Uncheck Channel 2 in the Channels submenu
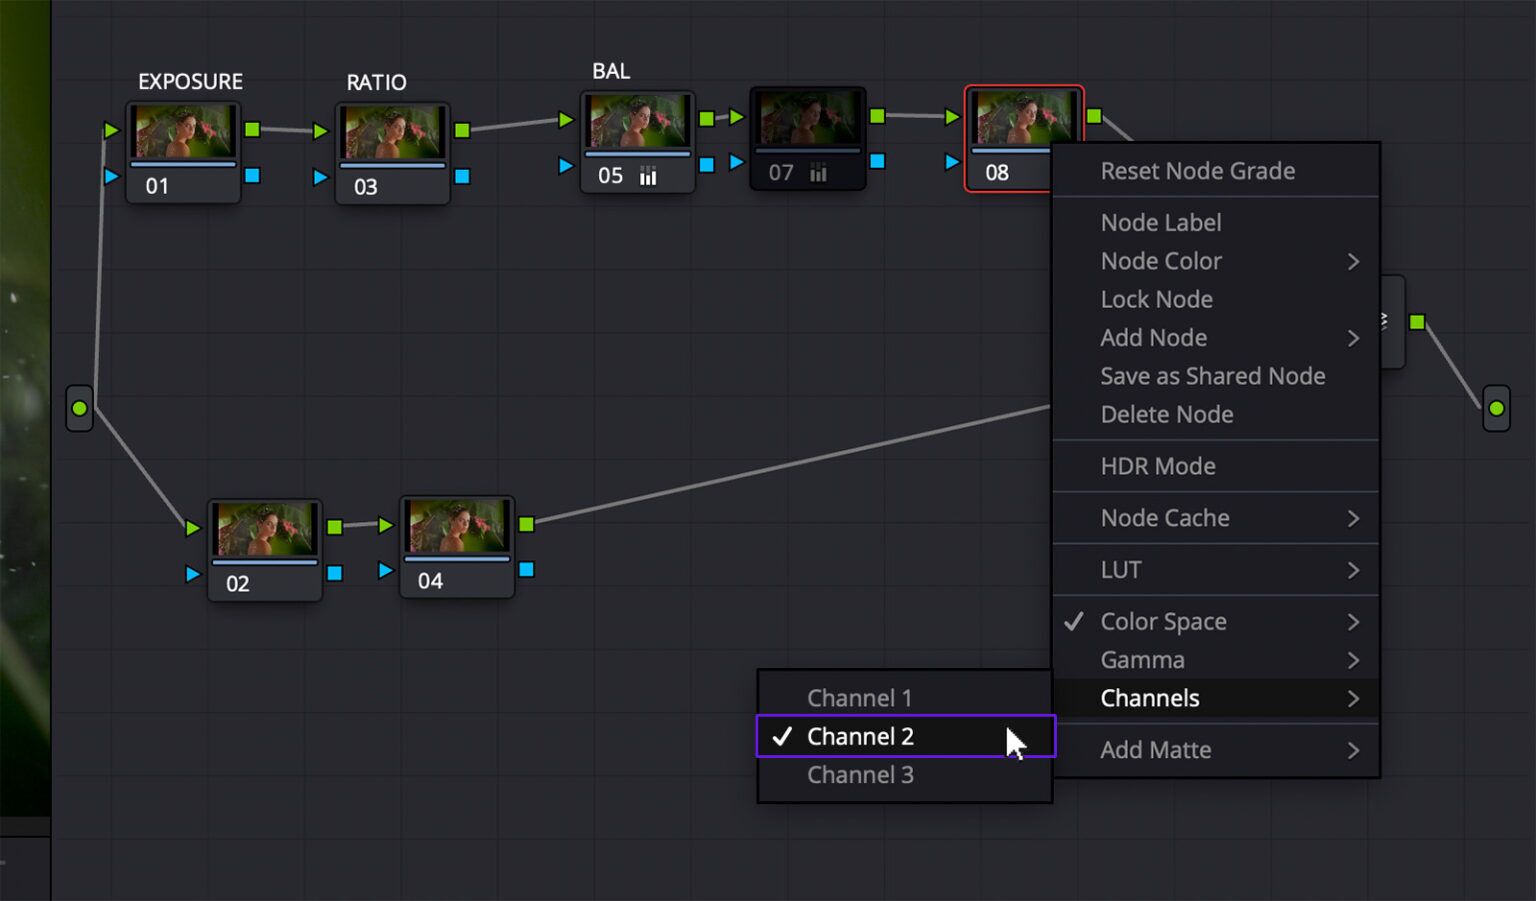The width and height of the screenshot is (1536, 901). click(x=860, y=736)
